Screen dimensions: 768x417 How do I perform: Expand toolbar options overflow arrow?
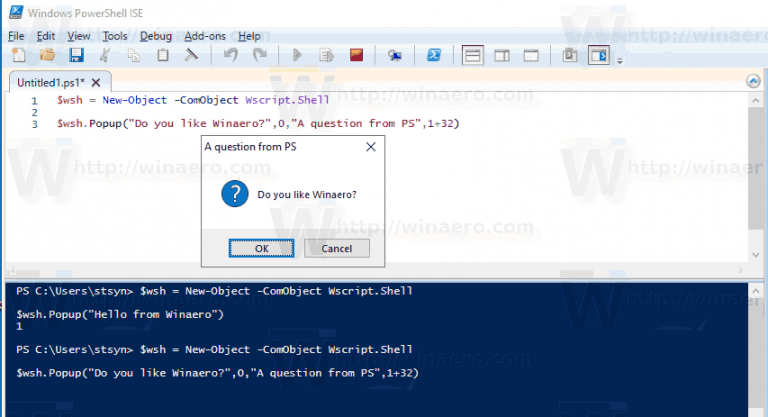point(620,61)
